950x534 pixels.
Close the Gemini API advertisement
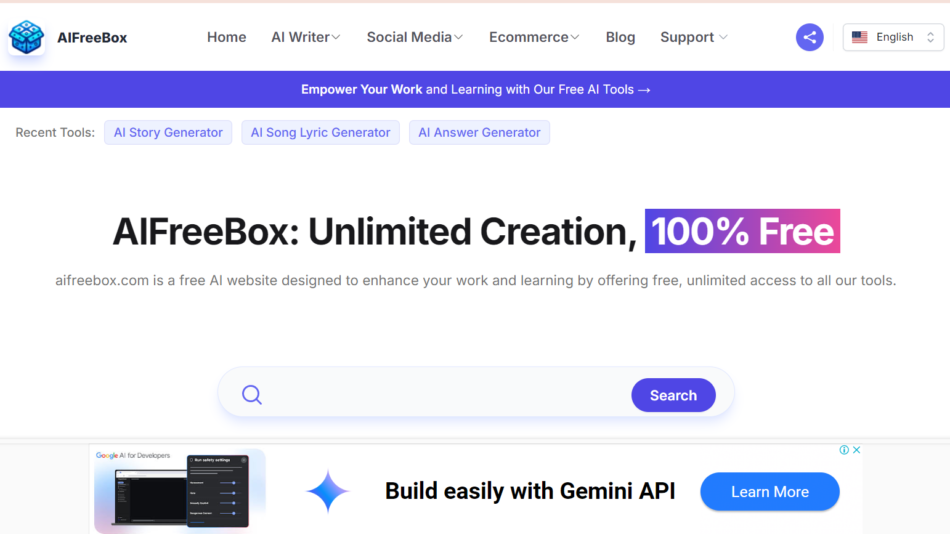pos(856,450)
